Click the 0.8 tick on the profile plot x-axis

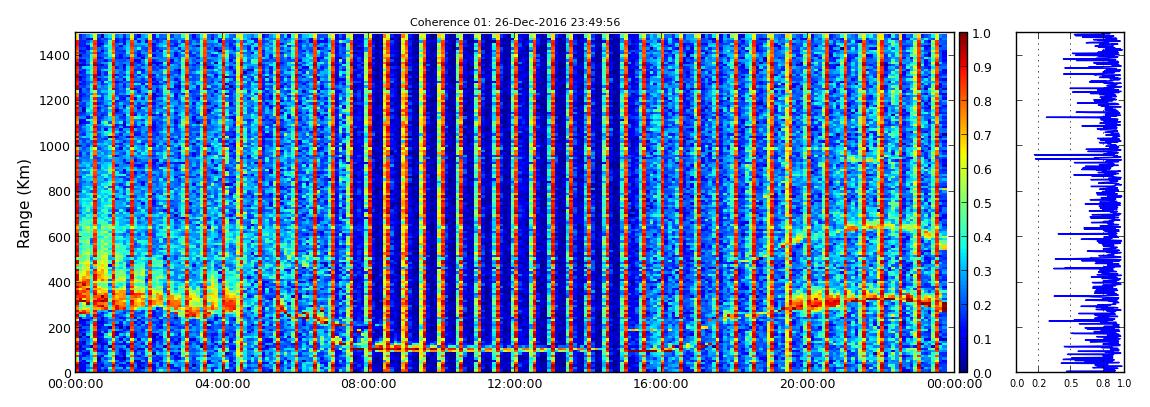click(x=1102, y=384)
